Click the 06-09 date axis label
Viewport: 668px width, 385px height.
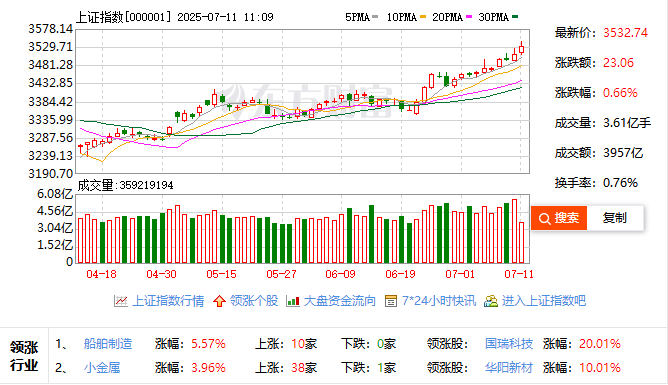click(x=340, y=274)
